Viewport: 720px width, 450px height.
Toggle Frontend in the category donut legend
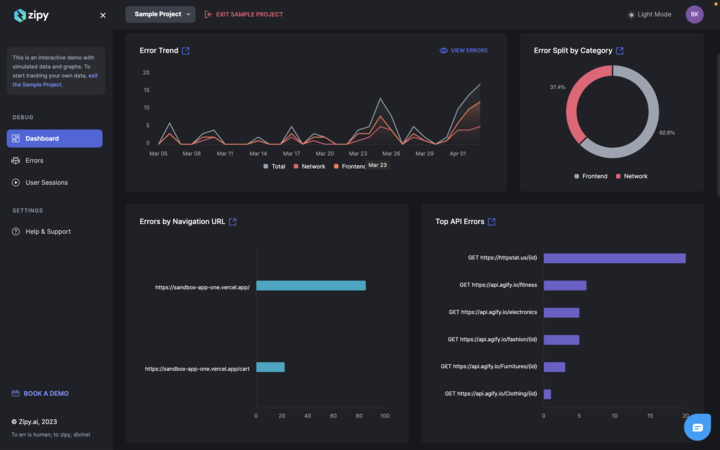pyautogui.click(x=590, y=176)
